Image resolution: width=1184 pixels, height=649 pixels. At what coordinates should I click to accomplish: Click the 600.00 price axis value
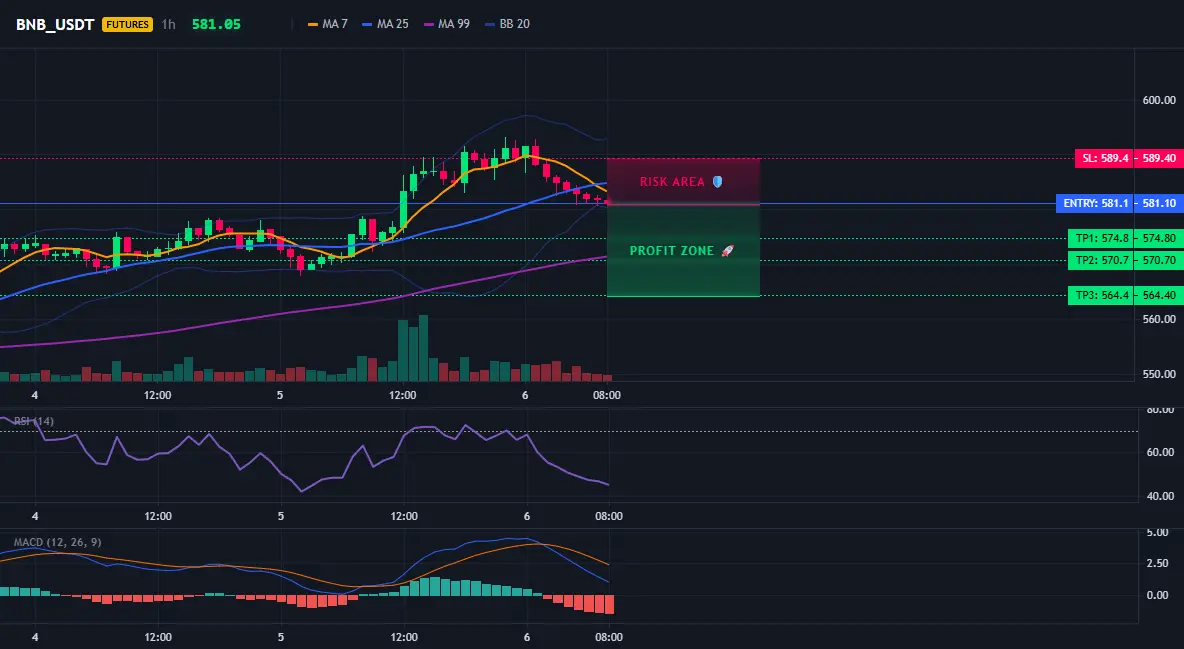1159,100
